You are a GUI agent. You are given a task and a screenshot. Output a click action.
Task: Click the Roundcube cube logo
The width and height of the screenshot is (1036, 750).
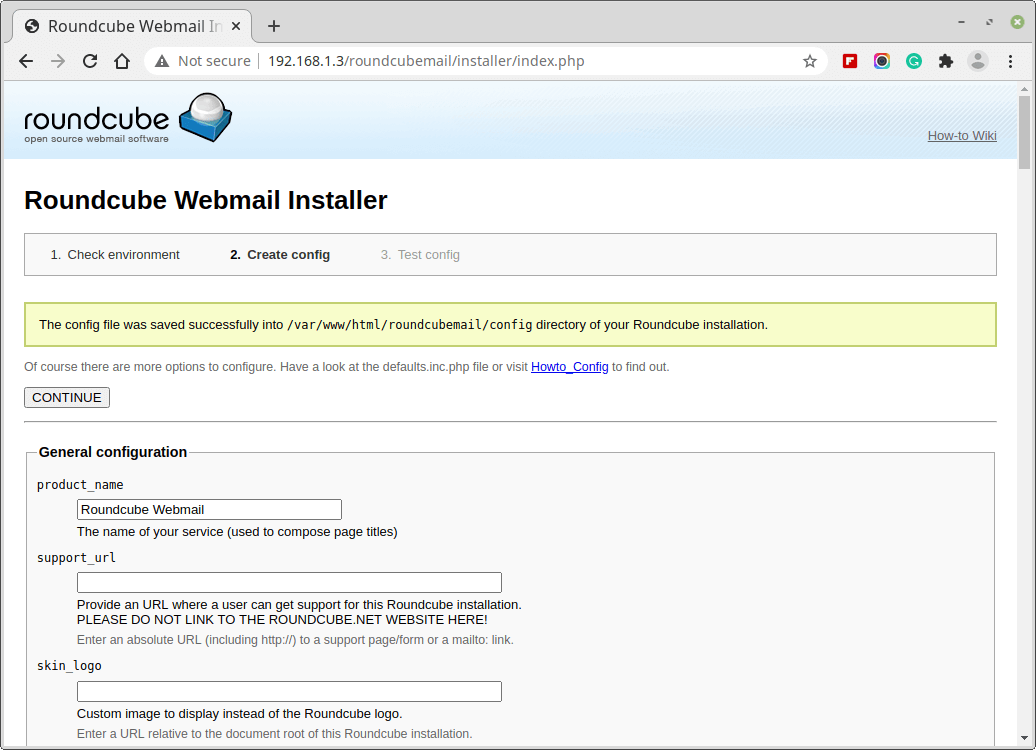205,118
